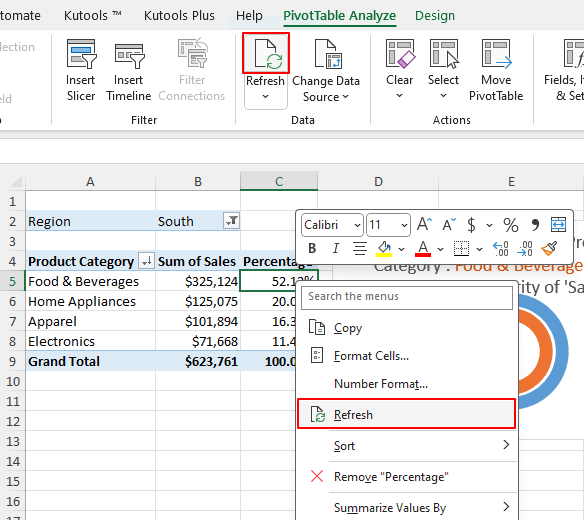The height and width of the screenshot is (520, 584).
Task: Expand the Clear dropdown arrow
Action: click(399, 96)
